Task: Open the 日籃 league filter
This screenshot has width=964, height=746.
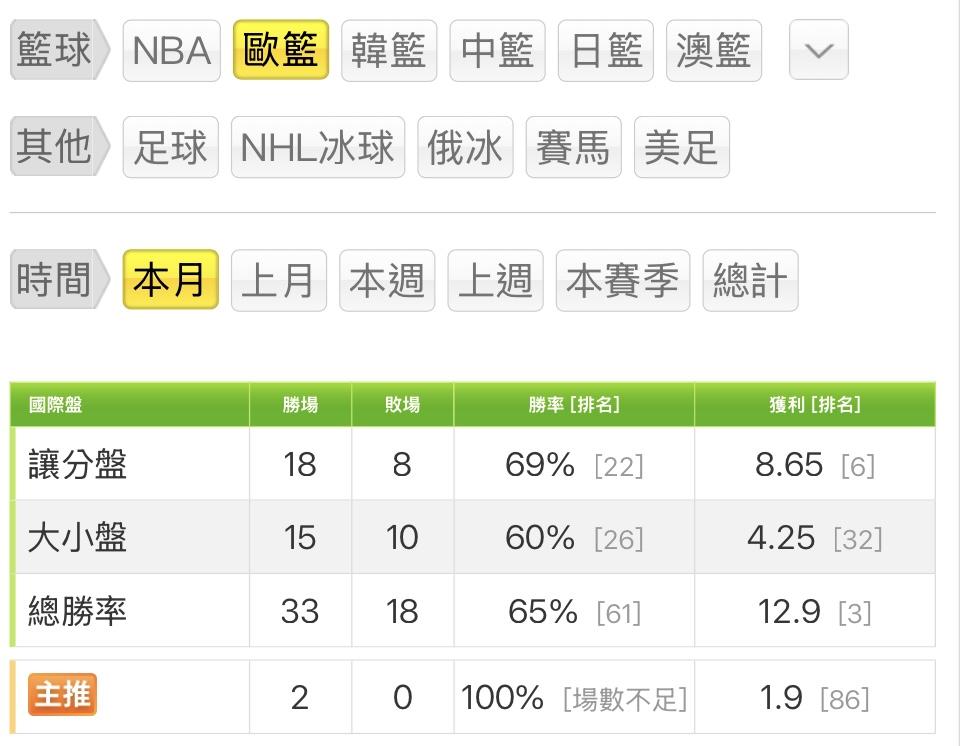Action: coord(605,50)
